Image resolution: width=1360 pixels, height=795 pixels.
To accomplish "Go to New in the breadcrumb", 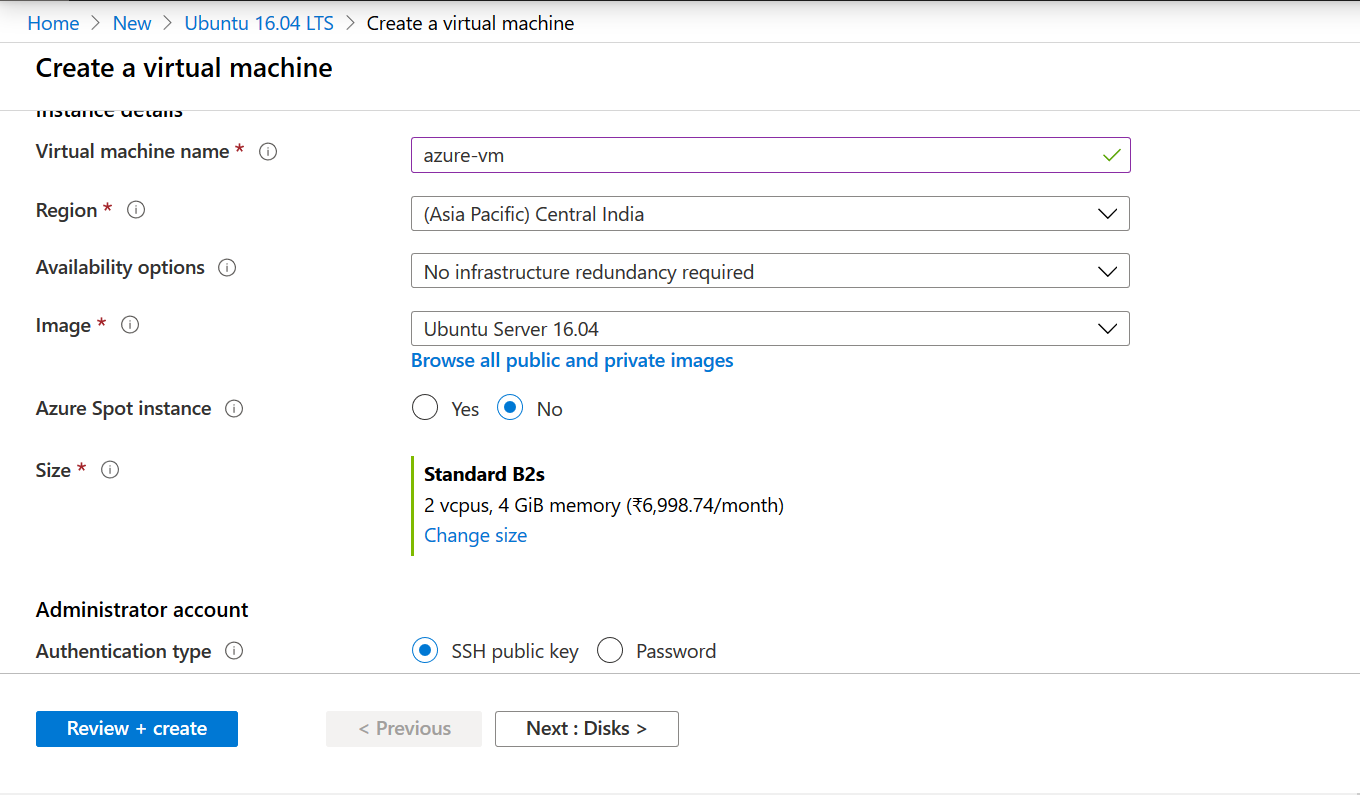I will tap(132, 23).
